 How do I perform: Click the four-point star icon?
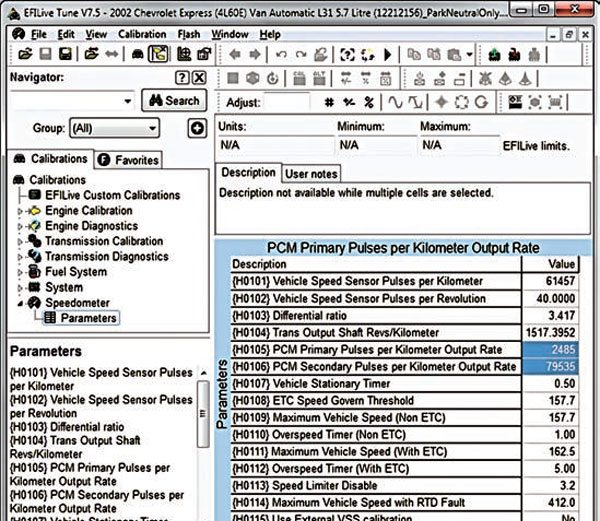(x=442, y=103)
